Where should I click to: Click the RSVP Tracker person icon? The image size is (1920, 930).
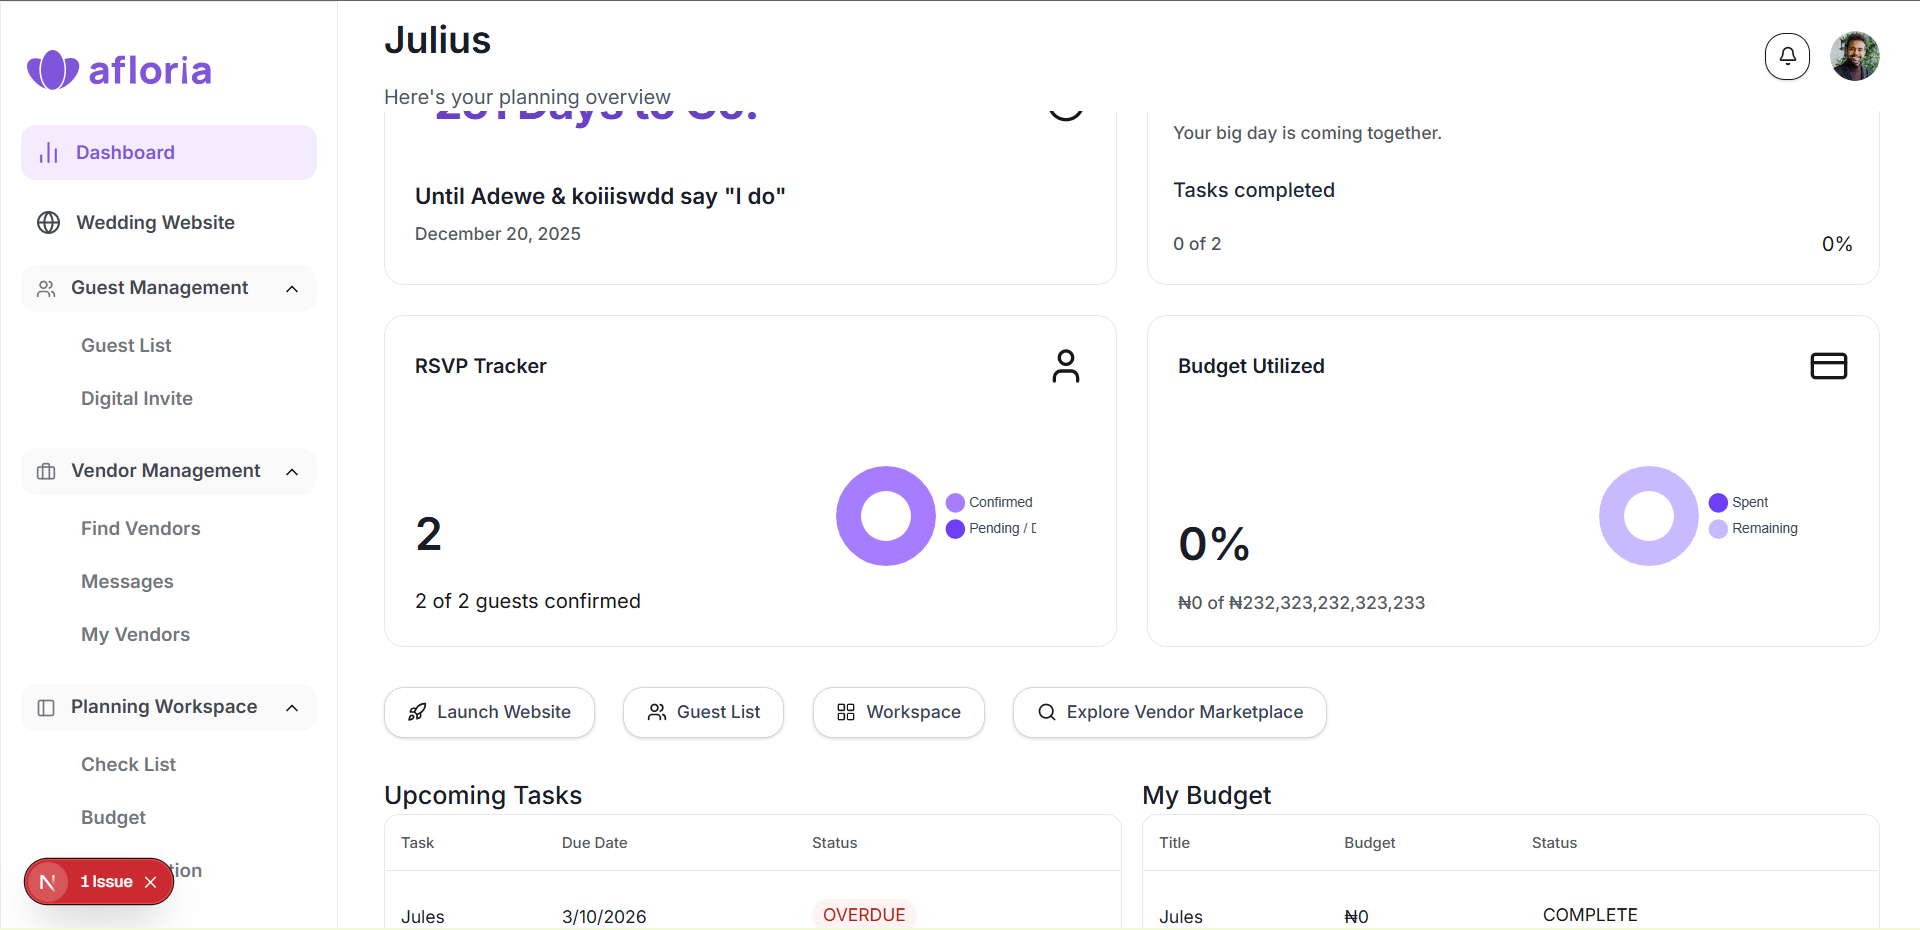click(x=1066, y=366)
